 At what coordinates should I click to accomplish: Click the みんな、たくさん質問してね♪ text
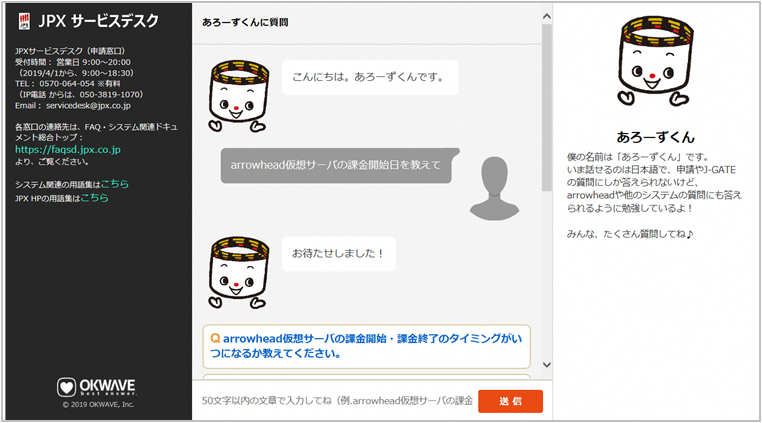click(630, 234)
